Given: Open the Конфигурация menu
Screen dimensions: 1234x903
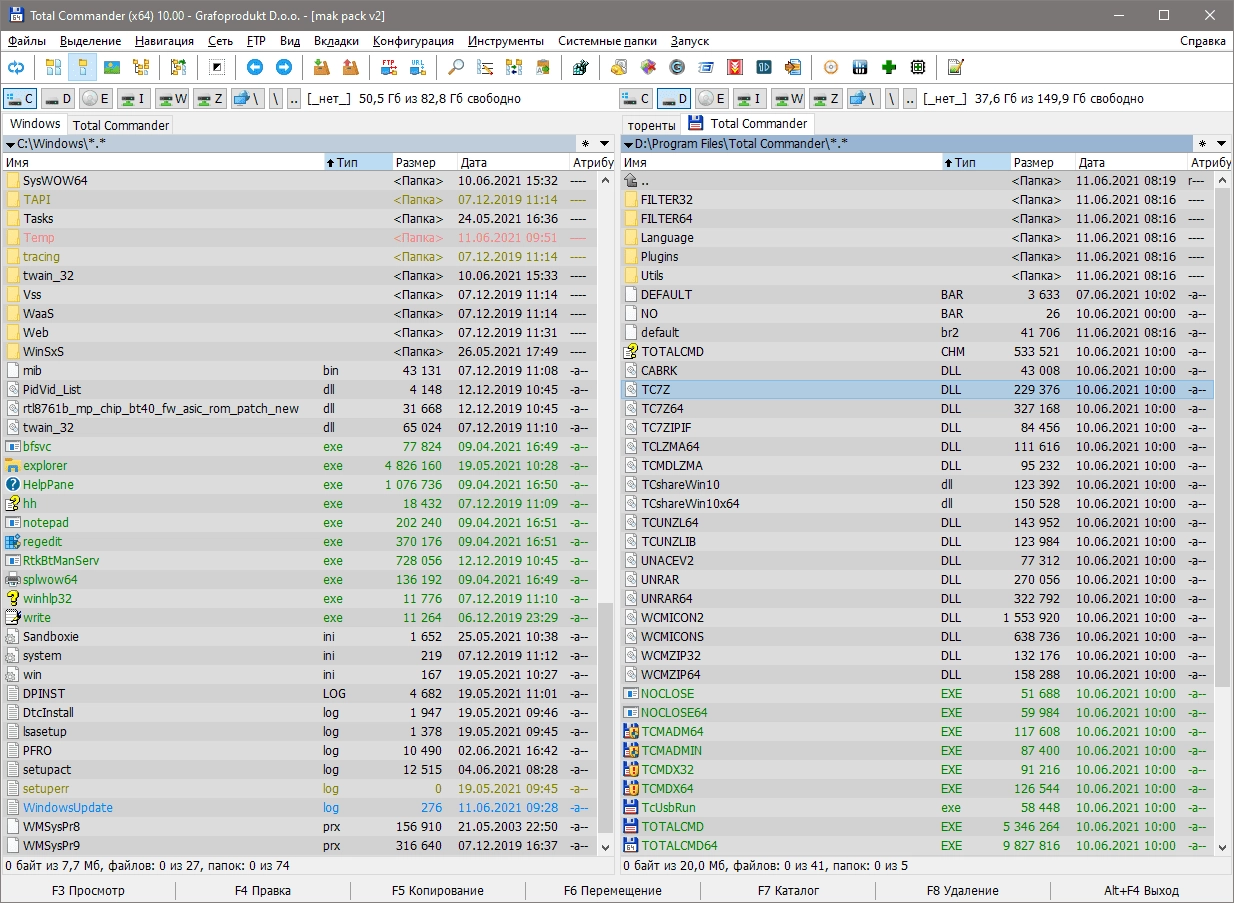Looking at the screenshot, I should (413, 41).
